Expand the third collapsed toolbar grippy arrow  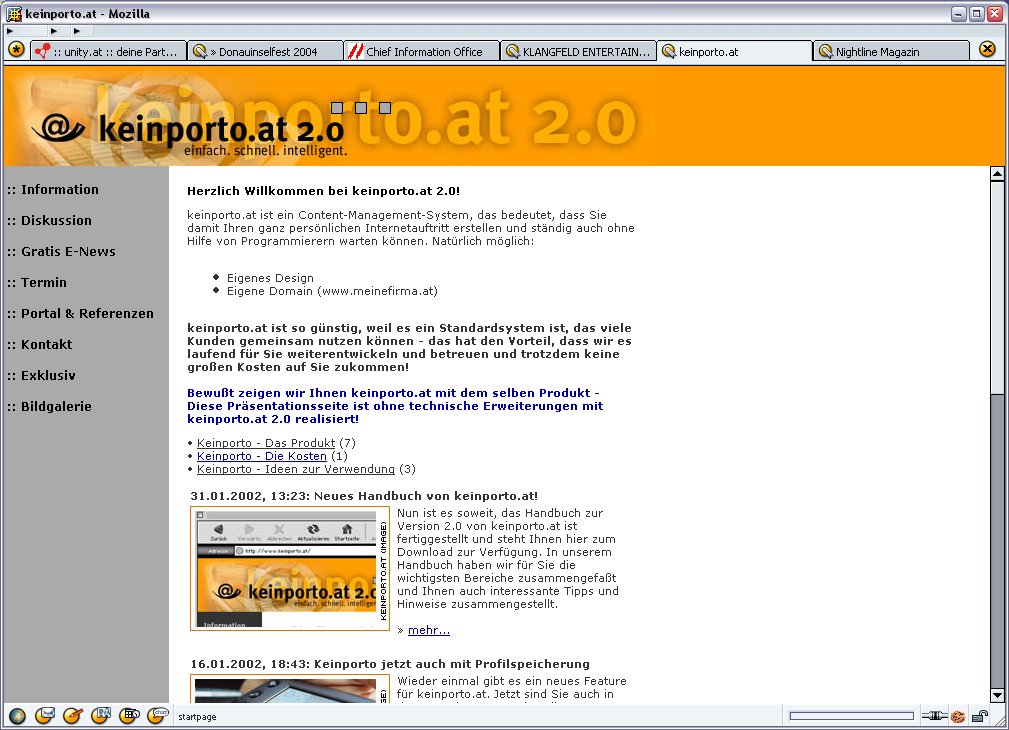(x=78, y=31)
